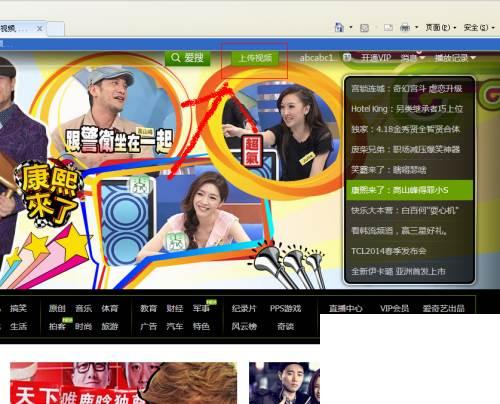This screenshot has width=500, height=404.
Task: Expand the home icon dropdown arrow
Action: pyautogui.click(x=351, y=27)
